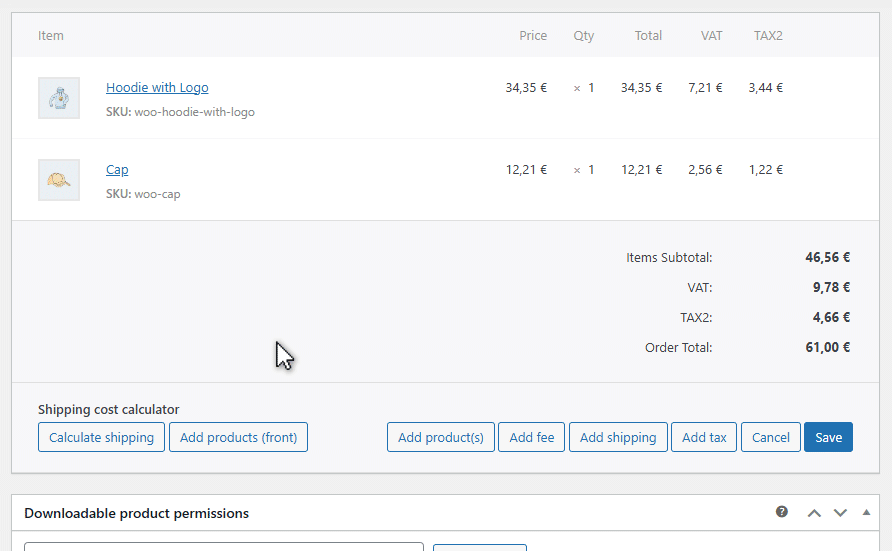Click the Calculate shipping button
The image size is (892, 551).
101,437
